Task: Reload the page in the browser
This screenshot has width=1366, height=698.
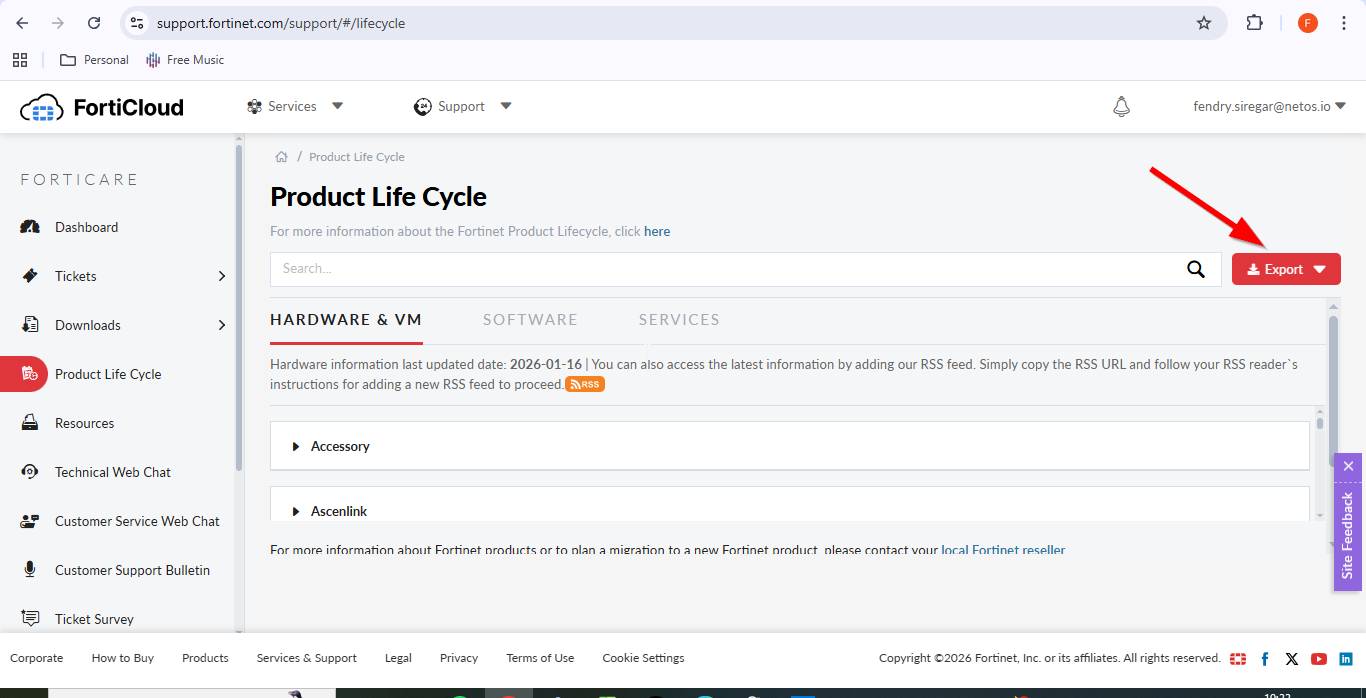Action: coord(94,23)
